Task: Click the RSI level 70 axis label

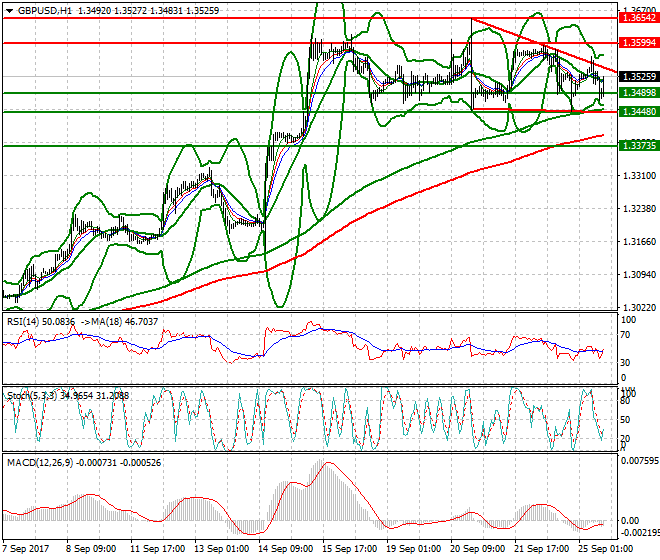Action: click(x=625, y=335)
